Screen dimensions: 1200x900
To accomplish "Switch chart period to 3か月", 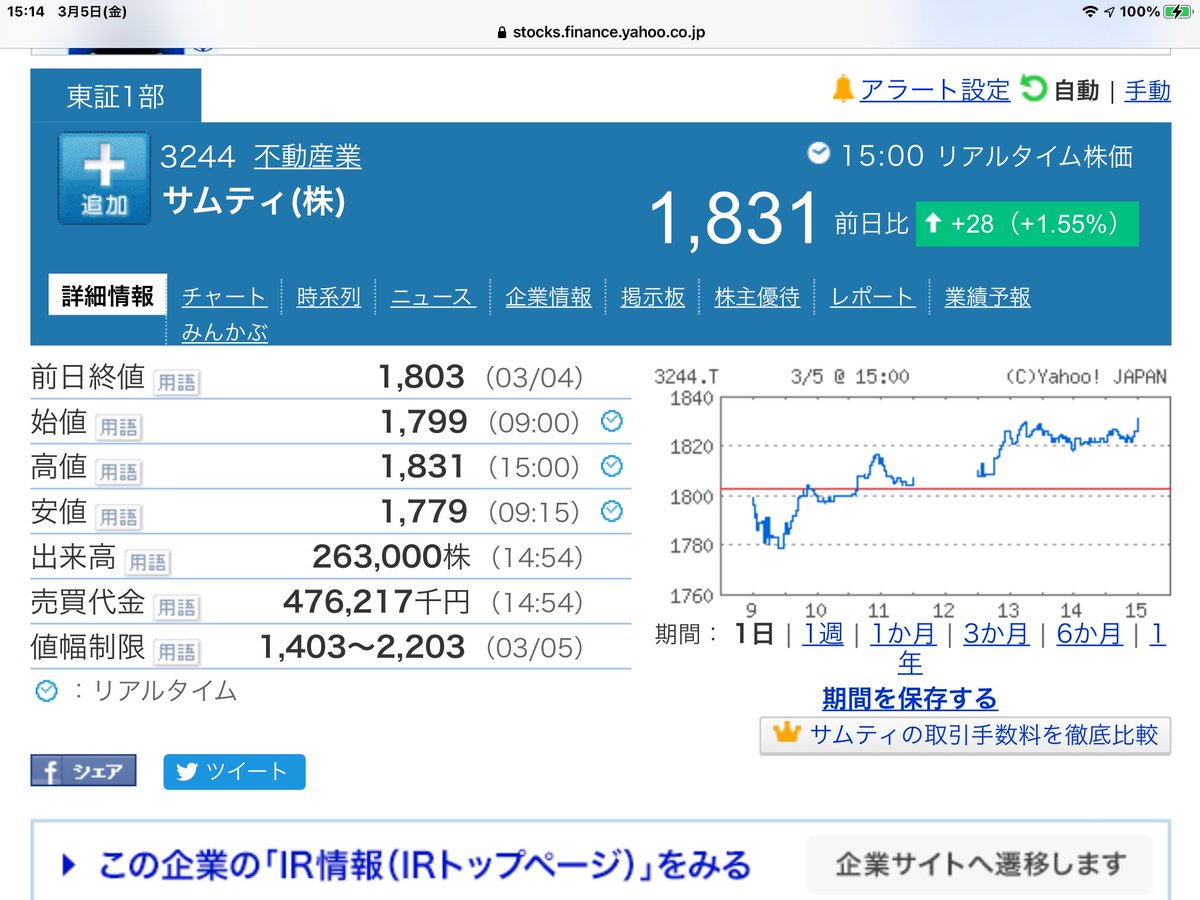I will point(996,634).
